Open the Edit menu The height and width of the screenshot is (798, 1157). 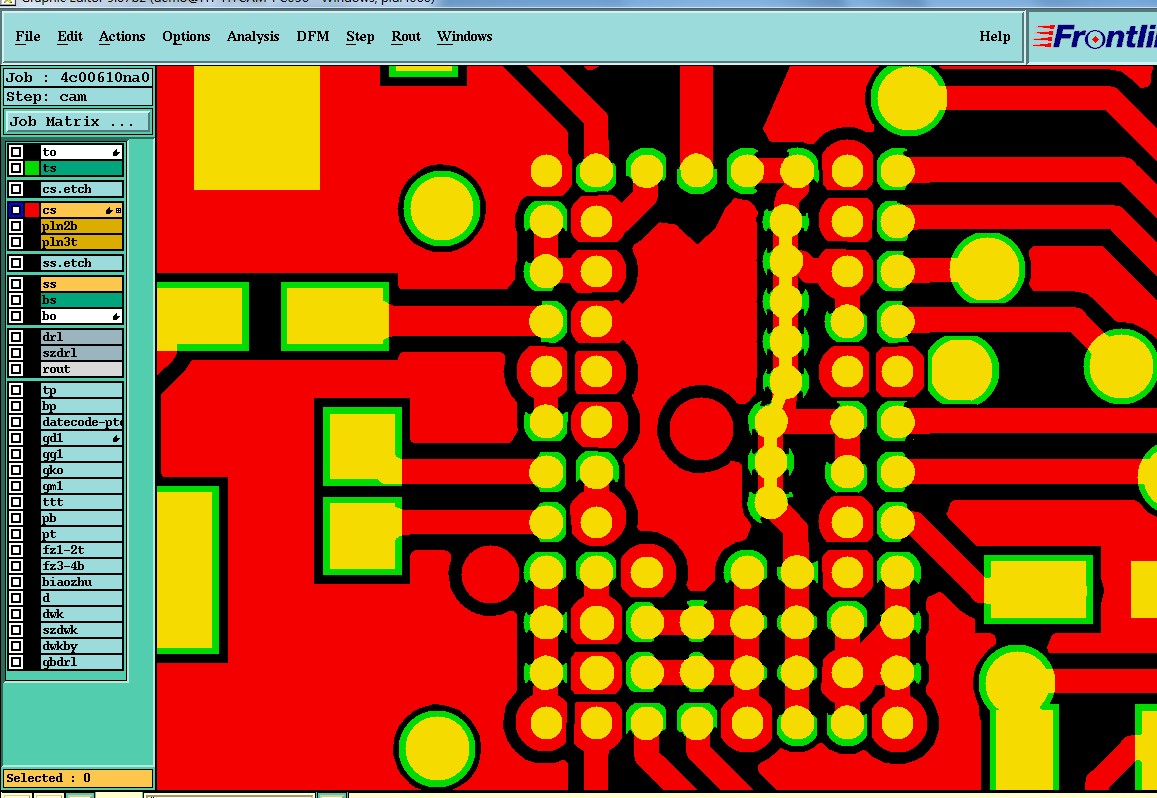click(70, 36)
